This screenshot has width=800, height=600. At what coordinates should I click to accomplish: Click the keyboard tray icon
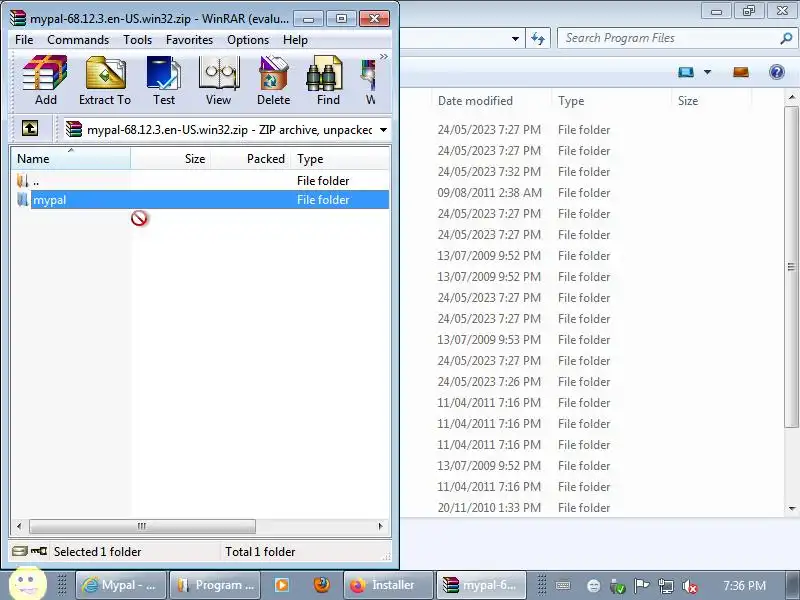[x=563, y=585]
